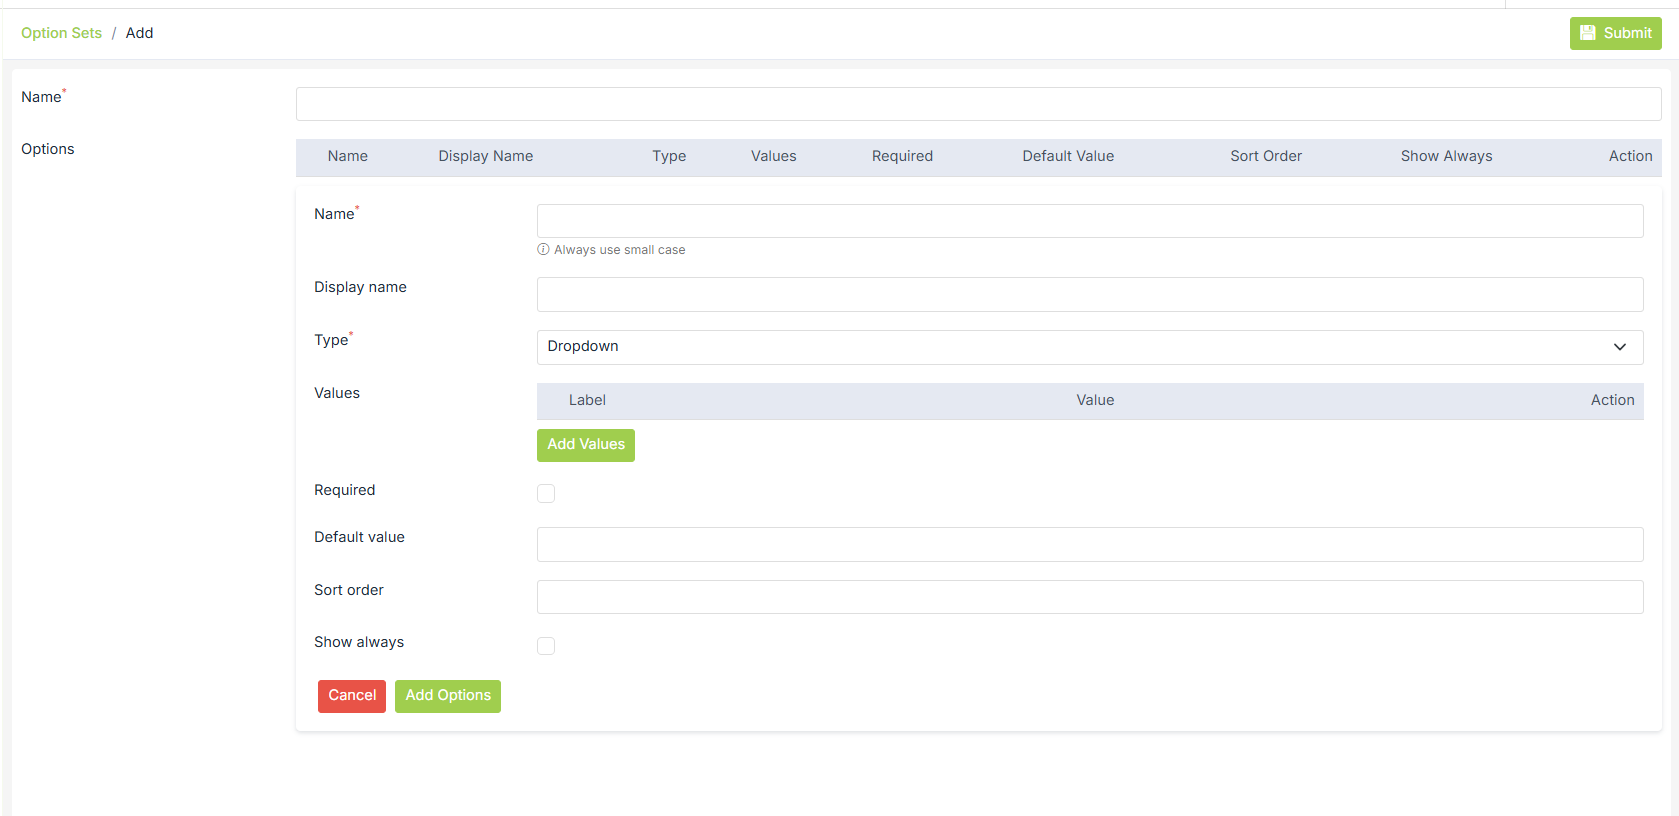1679x816 pixels.
Task: Click the Default Value column header
Action: click(x=1067, y=156)
